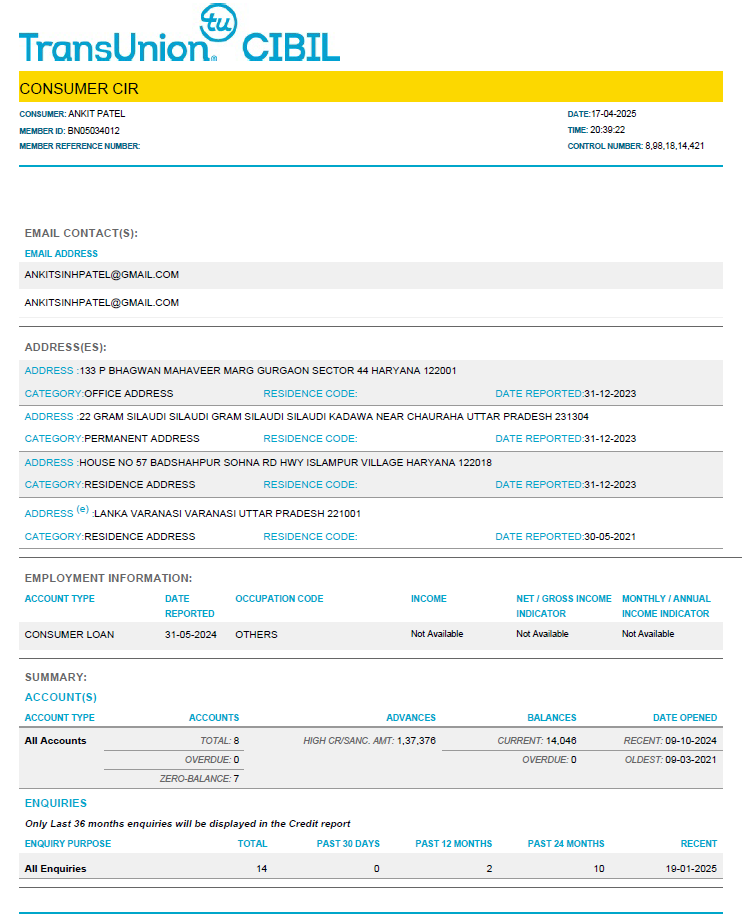Click ENQUIRY PURPOSE column header
The image size is (742, 916).
(68, 844)
